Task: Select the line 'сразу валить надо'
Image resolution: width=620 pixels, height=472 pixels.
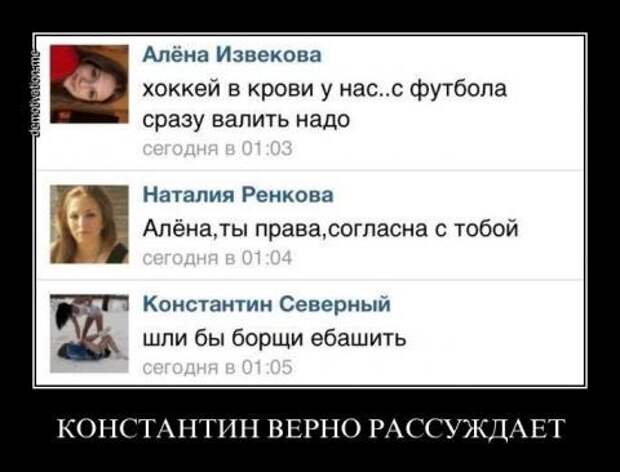Action: click(246, 119)
